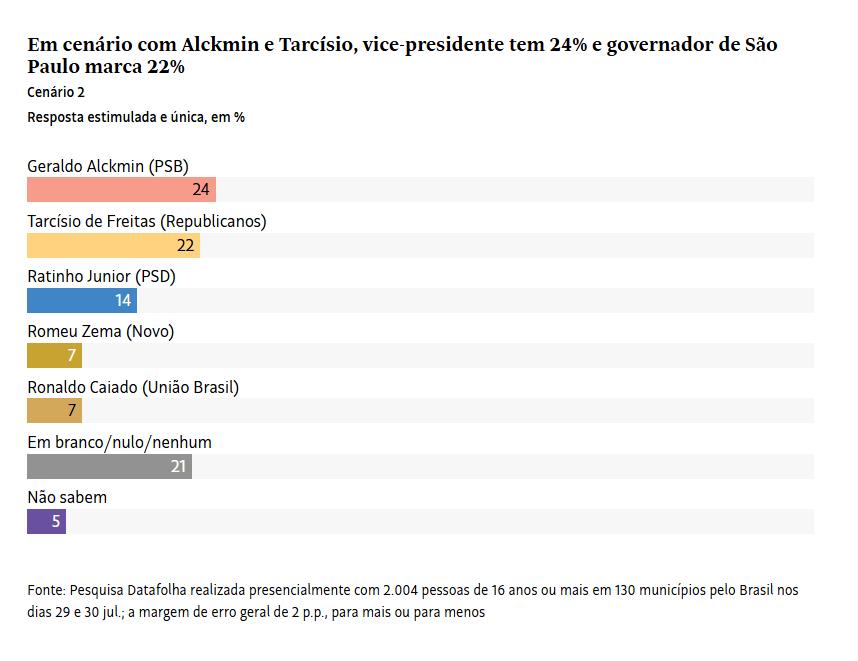Select the Romeu Zema (Novo) label

[101, 332]
